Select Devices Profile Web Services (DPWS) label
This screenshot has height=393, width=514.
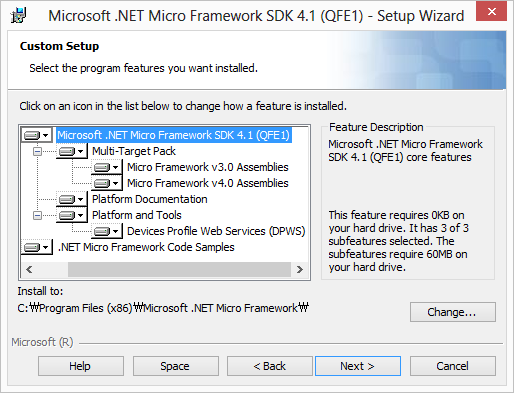216,231
